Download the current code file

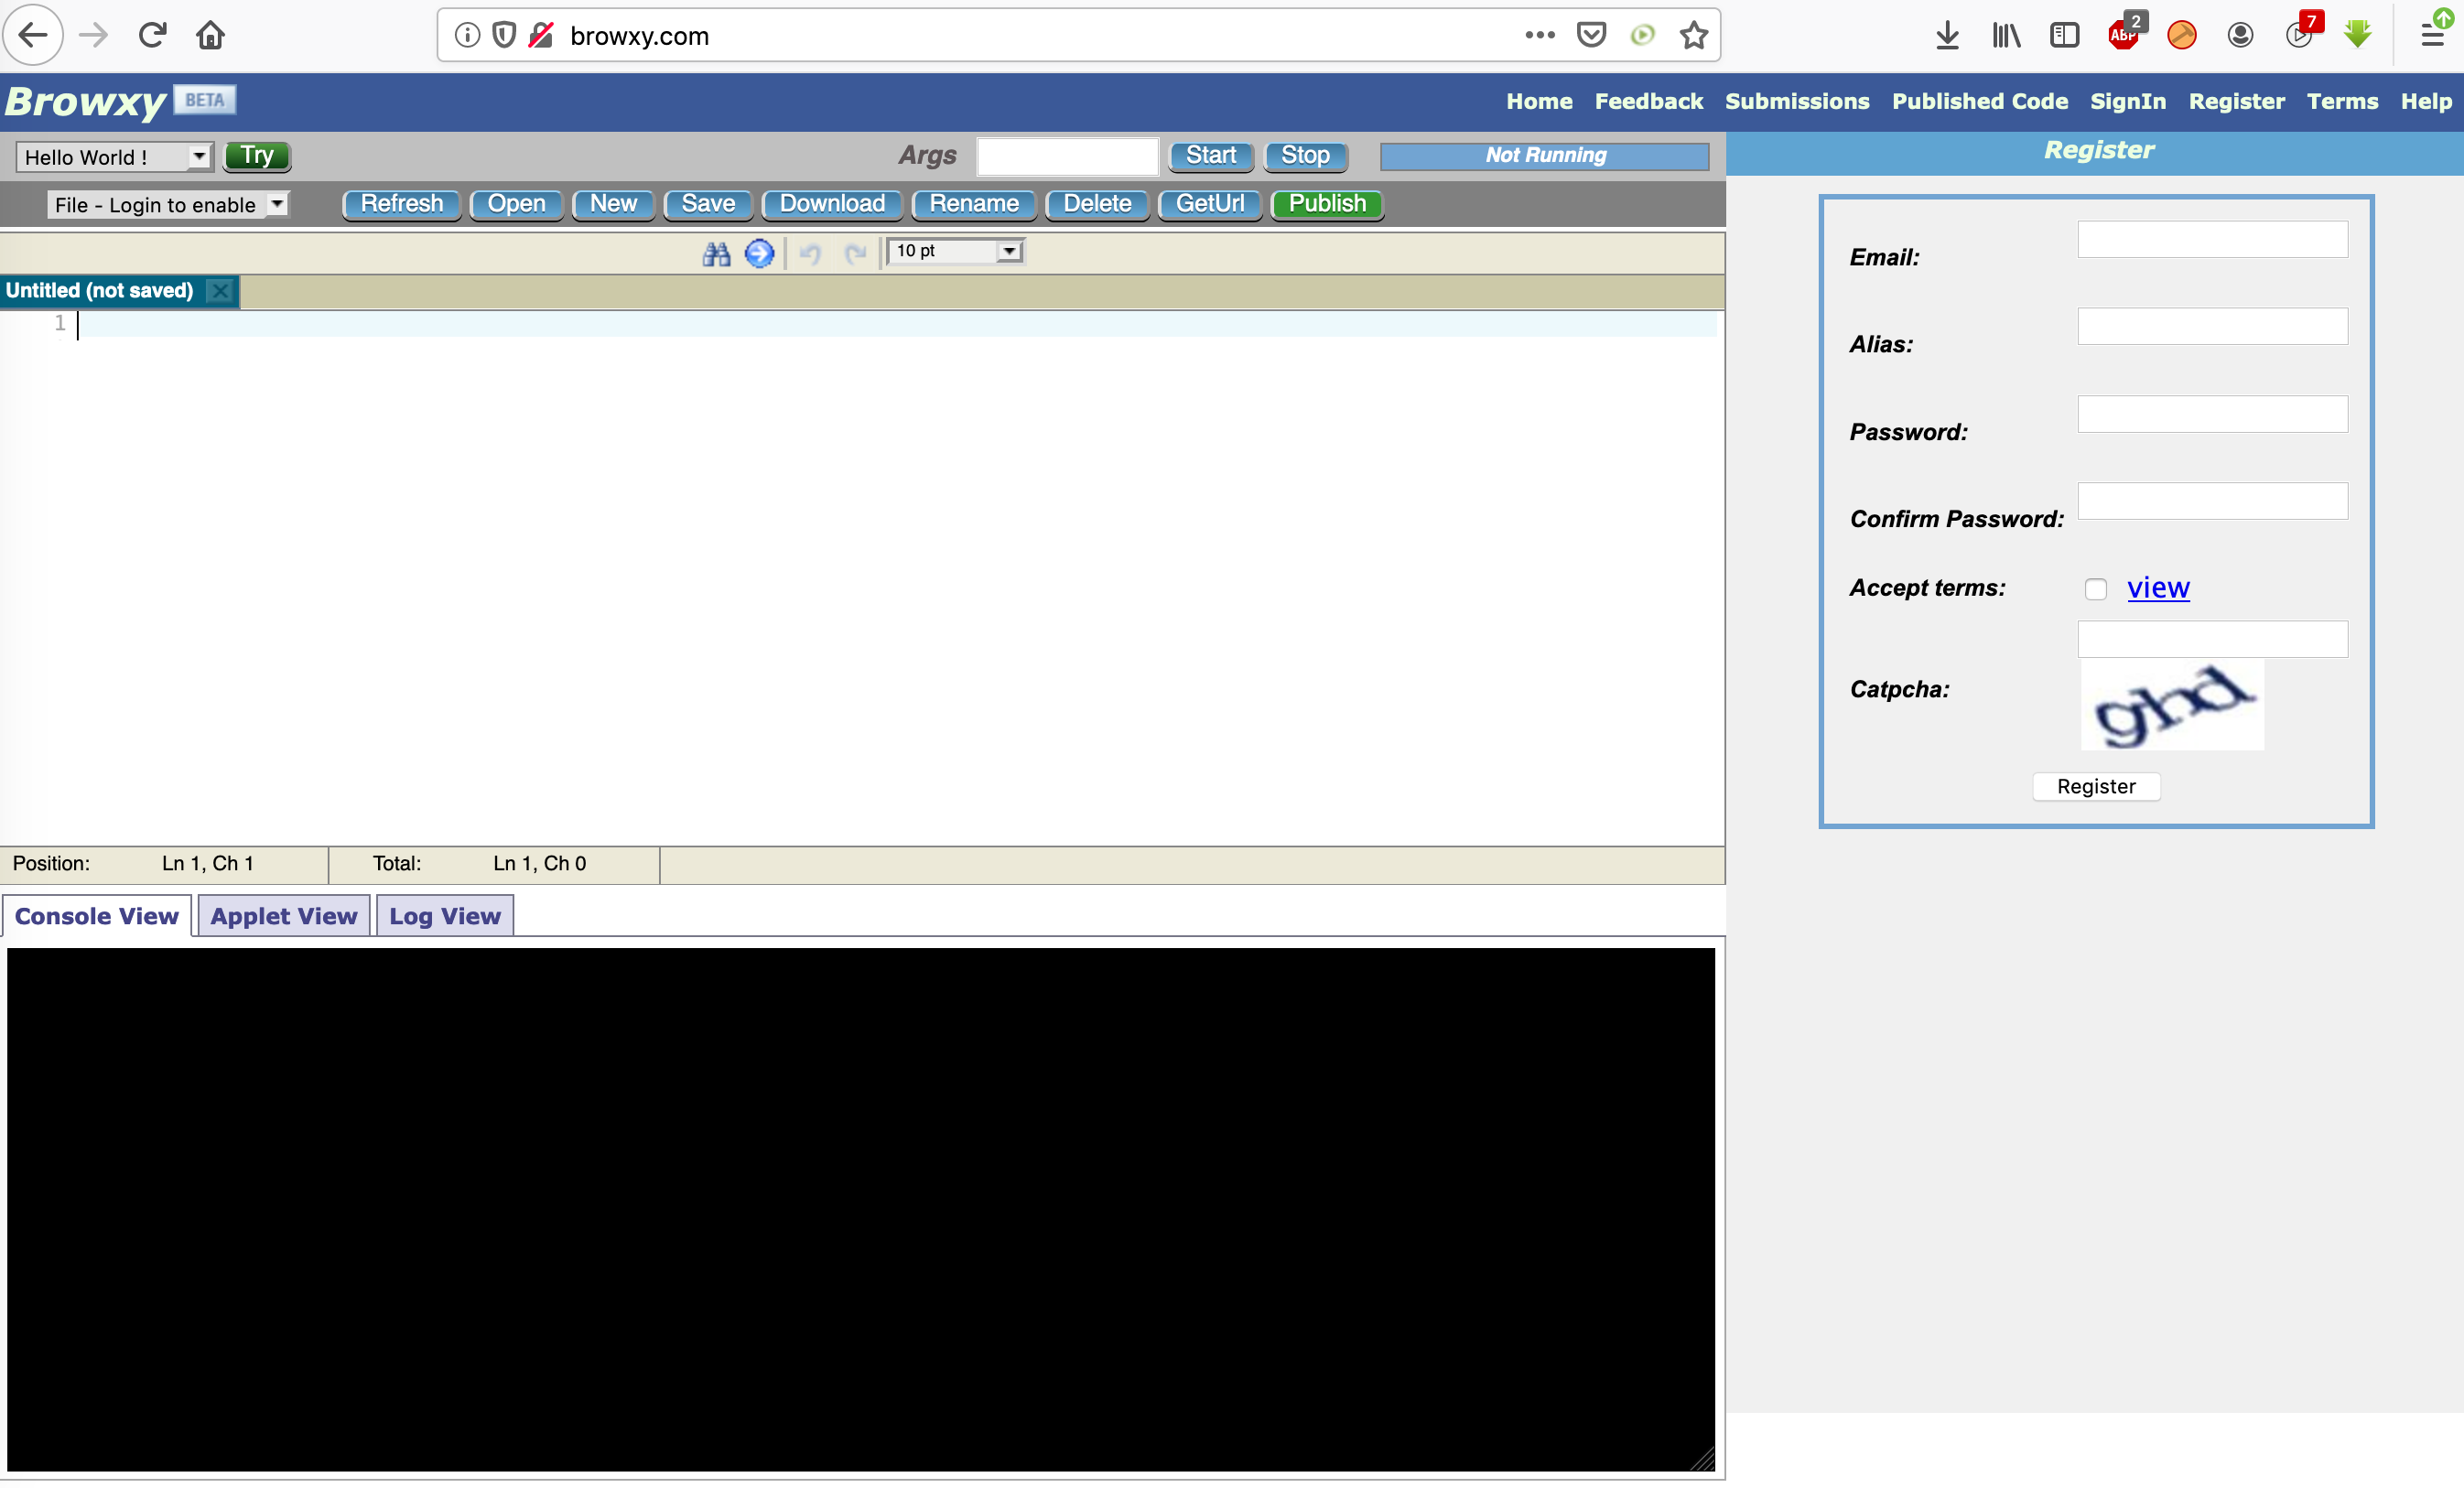tap(831, 204)
